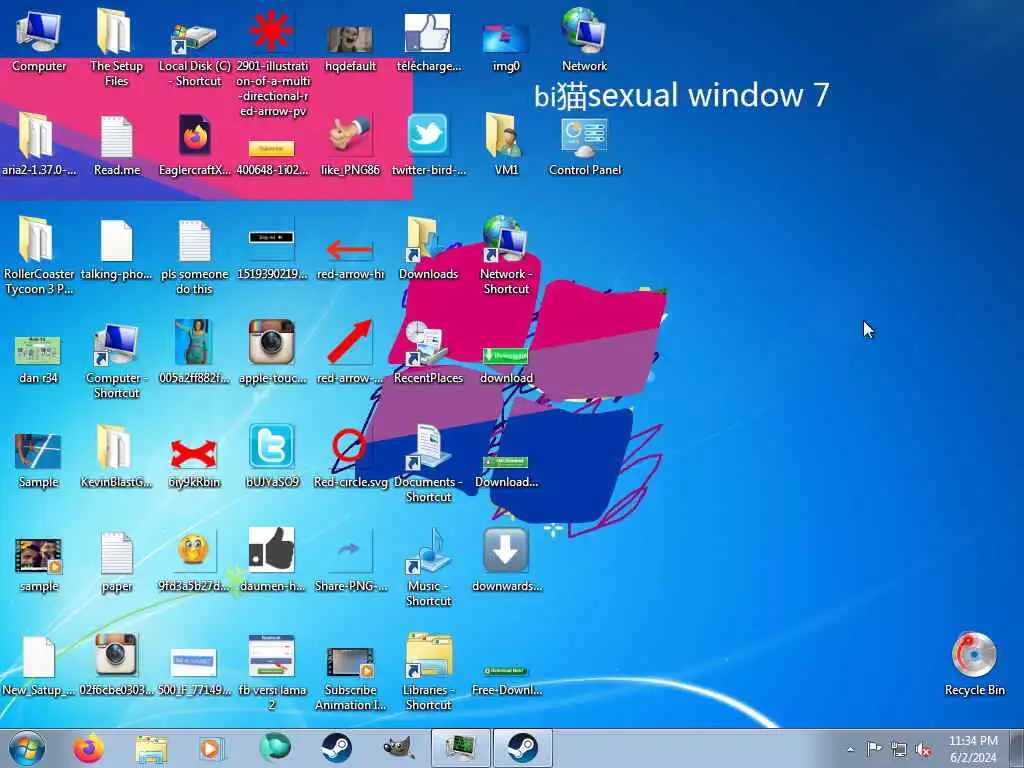The image size is (1024, 768).
Task: Select the dan r34 file
Action: pyautogui.click(x=38, y=358)
